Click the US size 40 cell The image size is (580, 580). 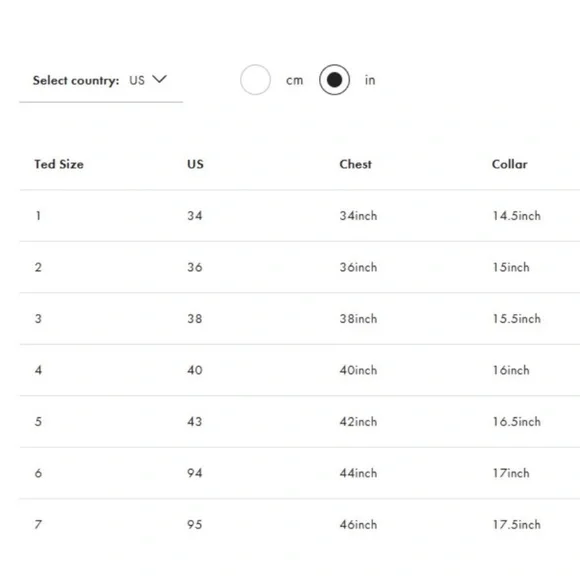(x=195, y=370)
